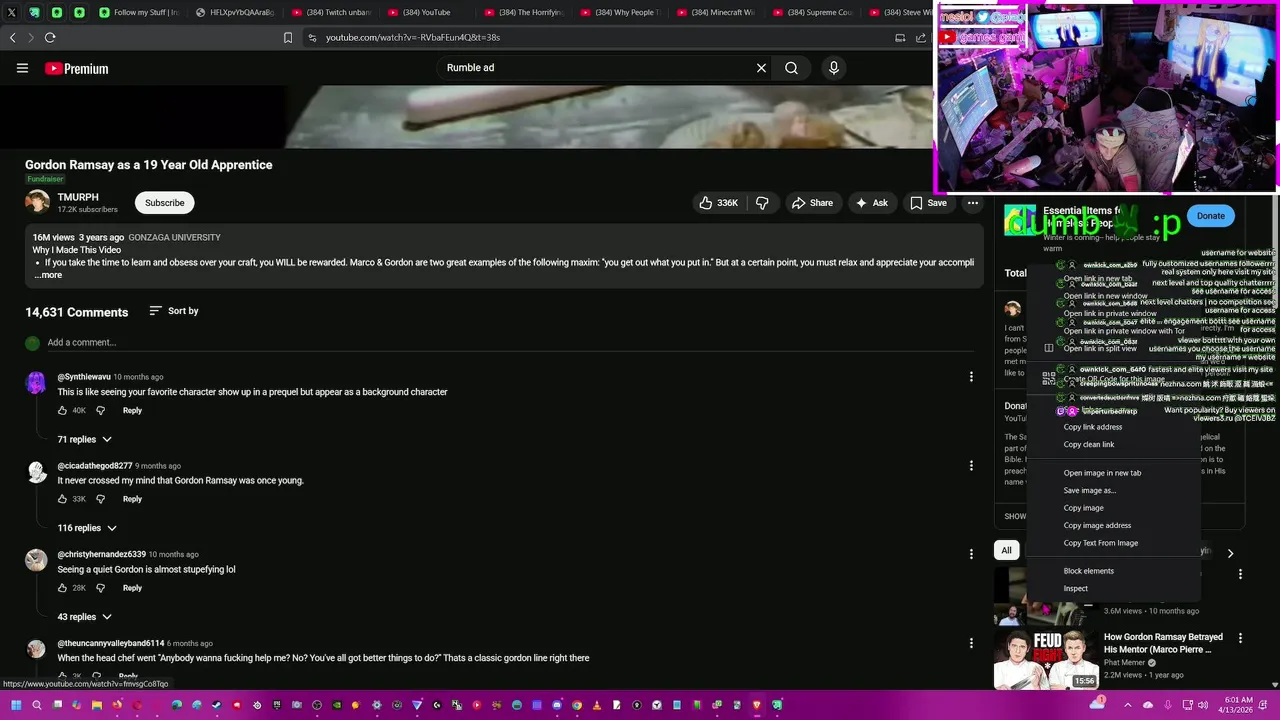Expand description with '...more'
The image size is (1280, 720).
click(48, 275)
